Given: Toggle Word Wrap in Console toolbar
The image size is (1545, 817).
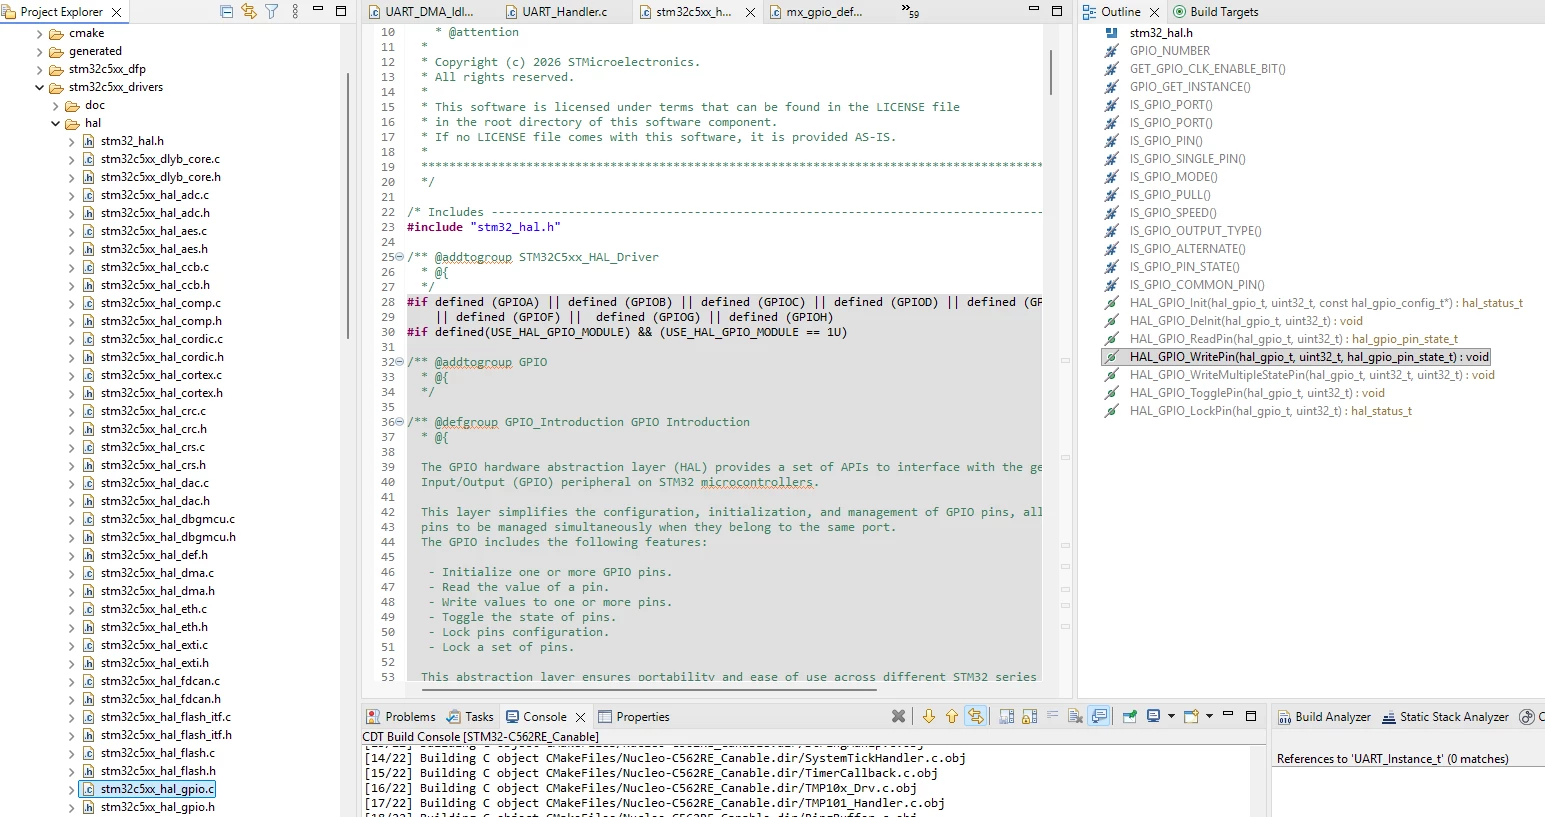Looking at the screenshot, I should [x=1052, y=716].
